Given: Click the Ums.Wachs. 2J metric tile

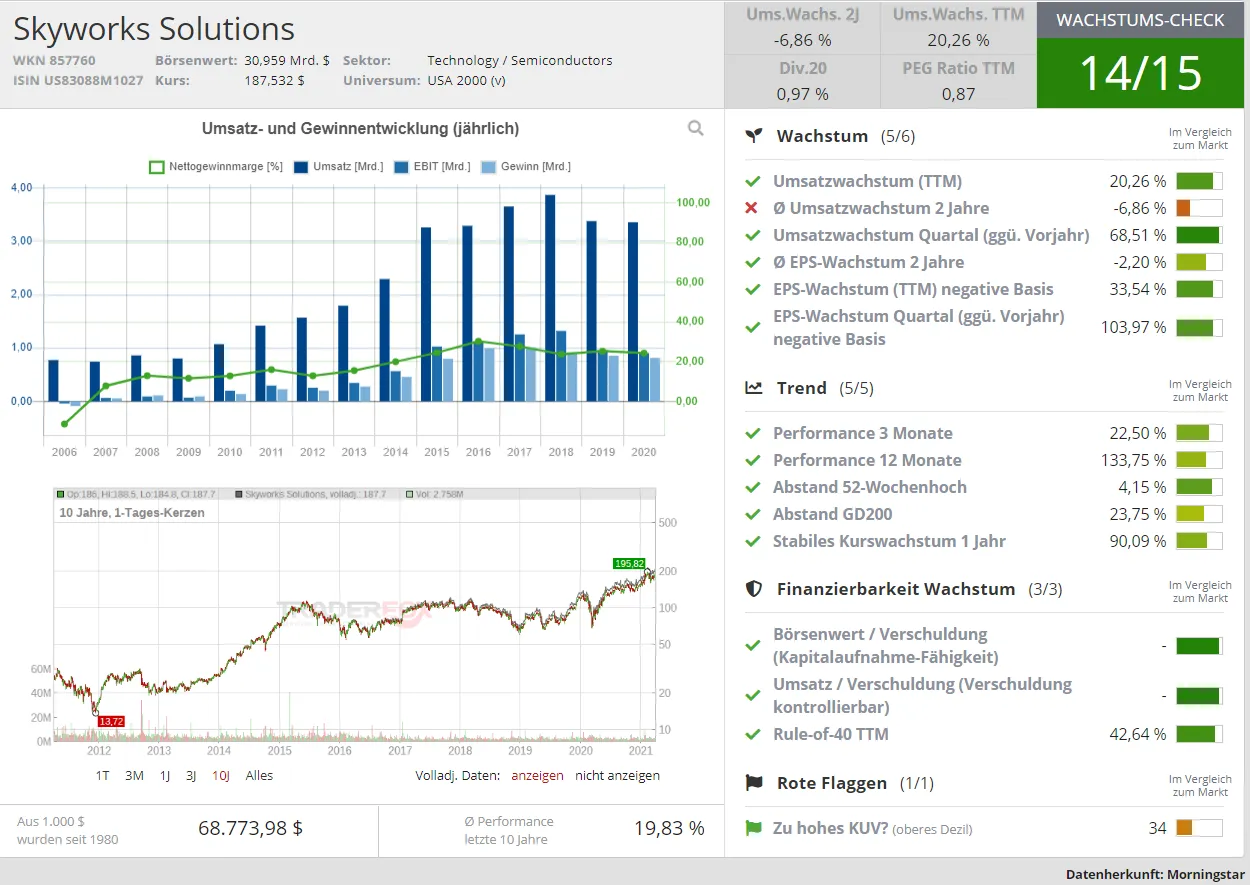Looking at the screenshot, I should pyautogui.click(x=802, y=28).
